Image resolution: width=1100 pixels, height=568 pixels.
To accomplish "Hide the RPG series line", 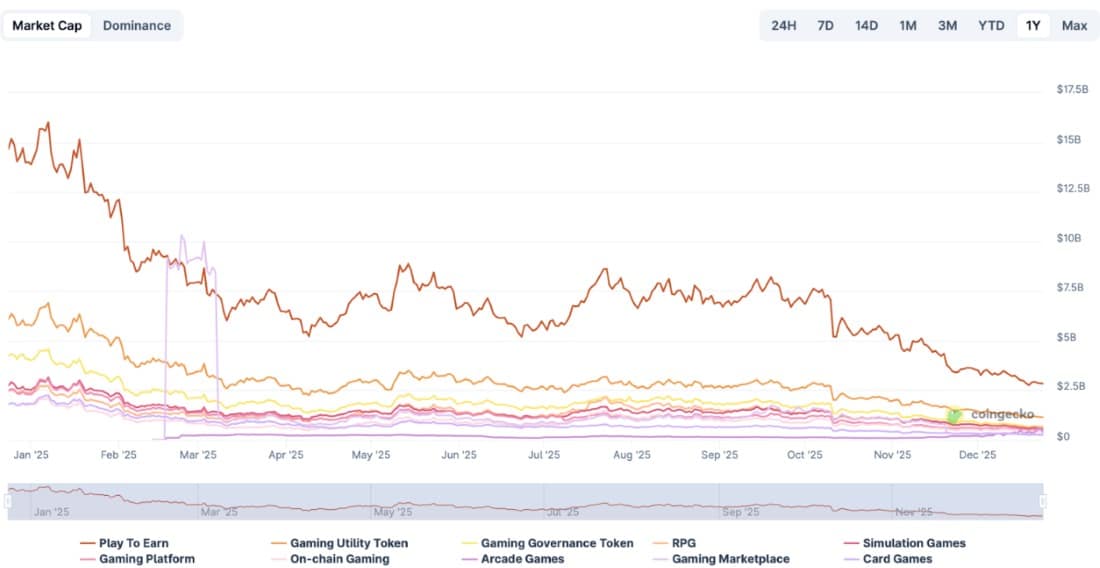I will click(x=685, y=543).
